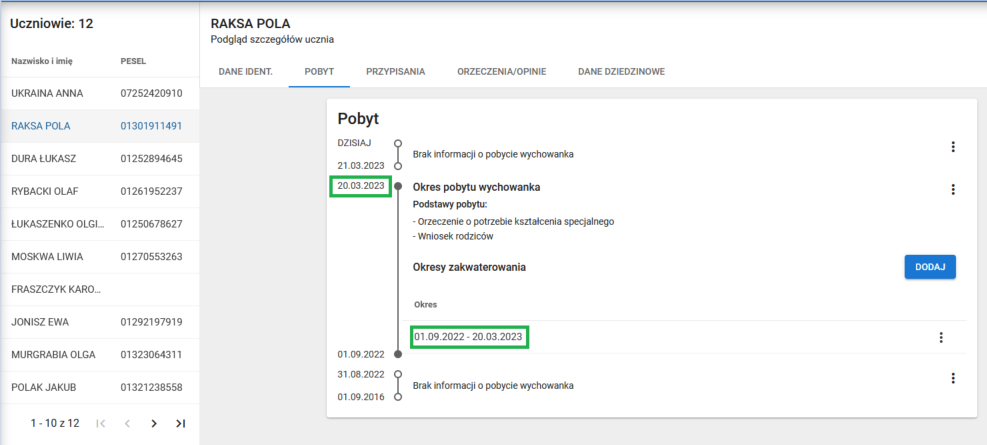Select student DURA ŁUKASZ in list
The image size is (987, 445).
pyautogui.click(x=45, y=159)
